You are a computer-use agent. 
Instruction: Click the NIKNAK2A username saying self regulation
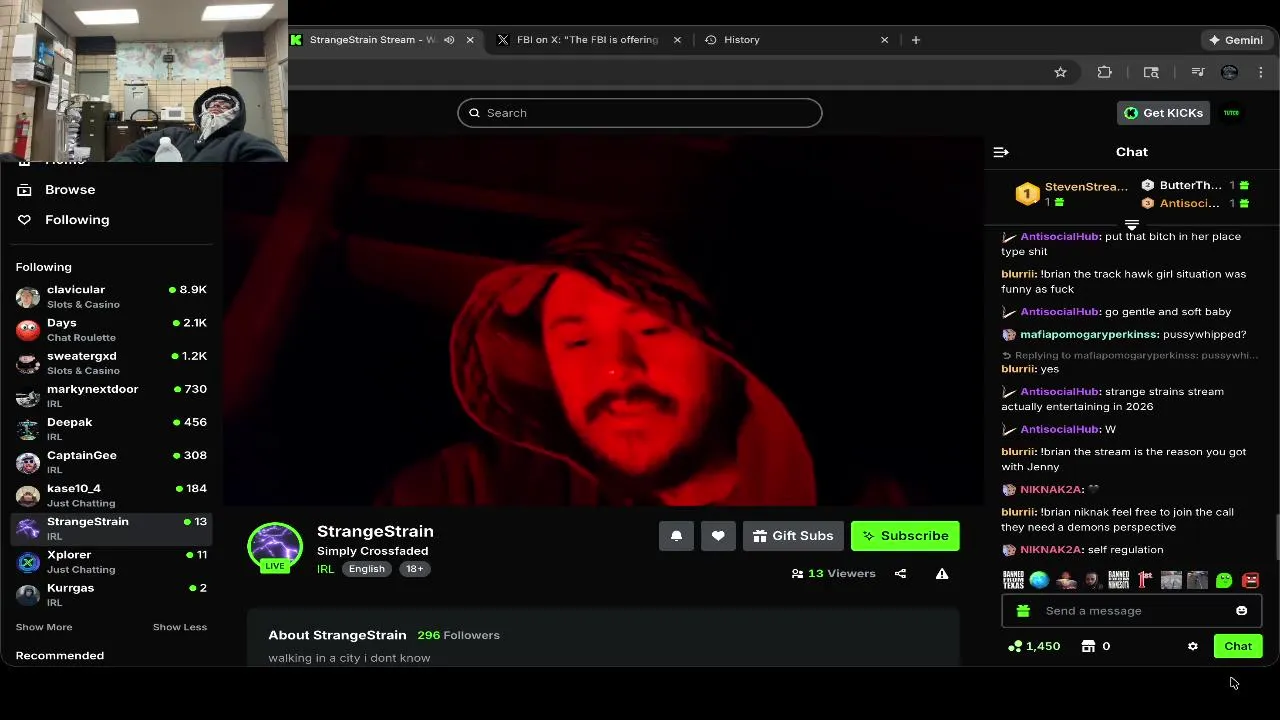1051,550
